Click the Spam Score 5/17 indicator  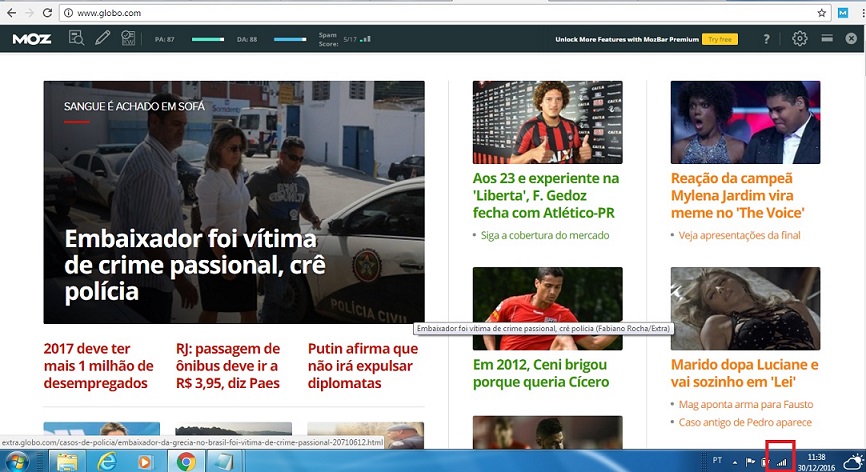pos(345,39)
